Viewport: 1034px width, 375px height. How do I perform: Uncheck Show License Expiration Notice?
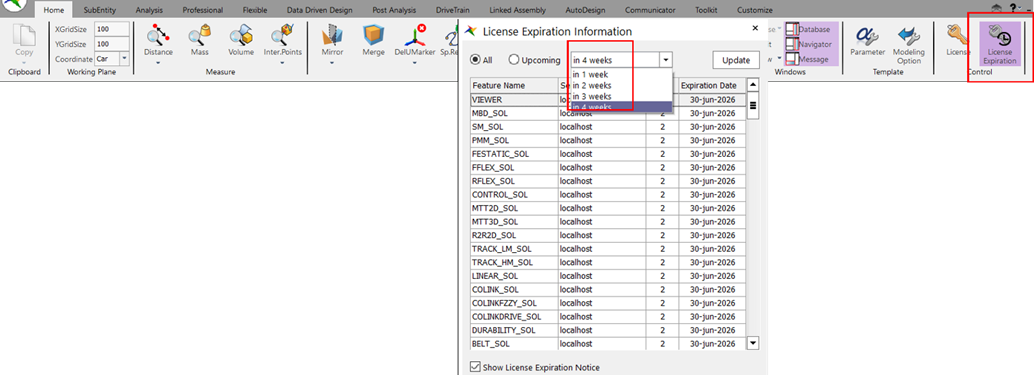click(x=475, y=367)
